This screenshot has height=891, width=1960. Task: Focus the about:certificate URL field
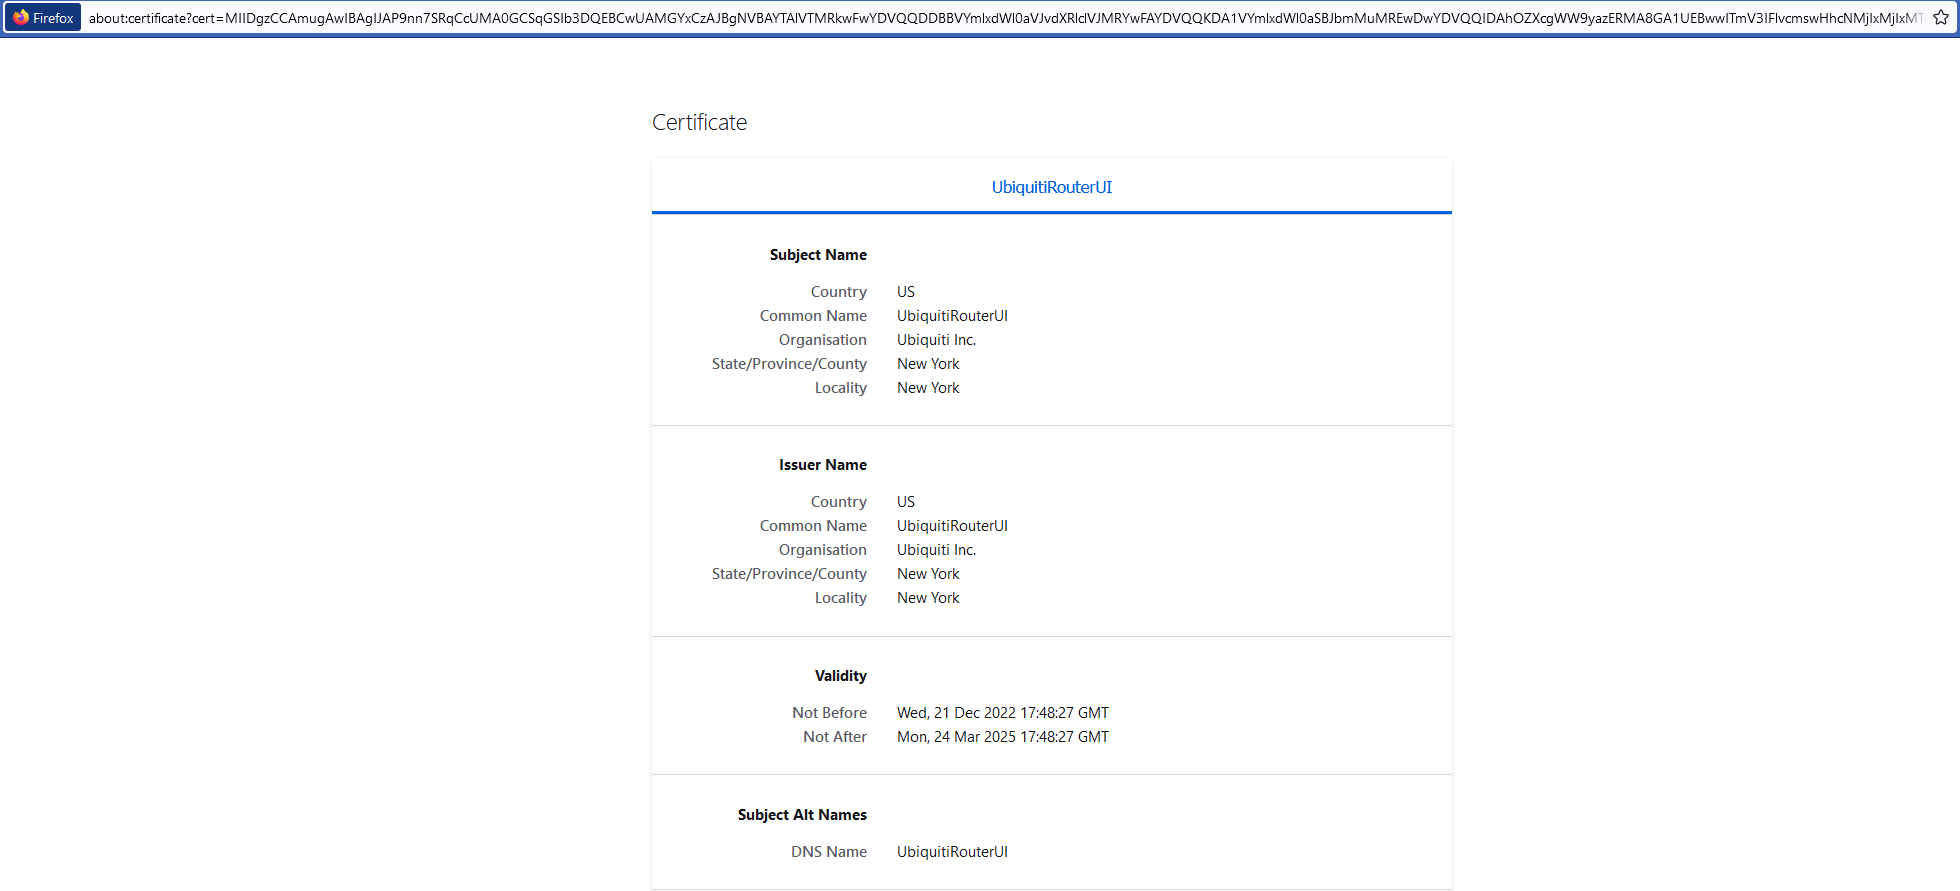click(x=1005, y=18)
